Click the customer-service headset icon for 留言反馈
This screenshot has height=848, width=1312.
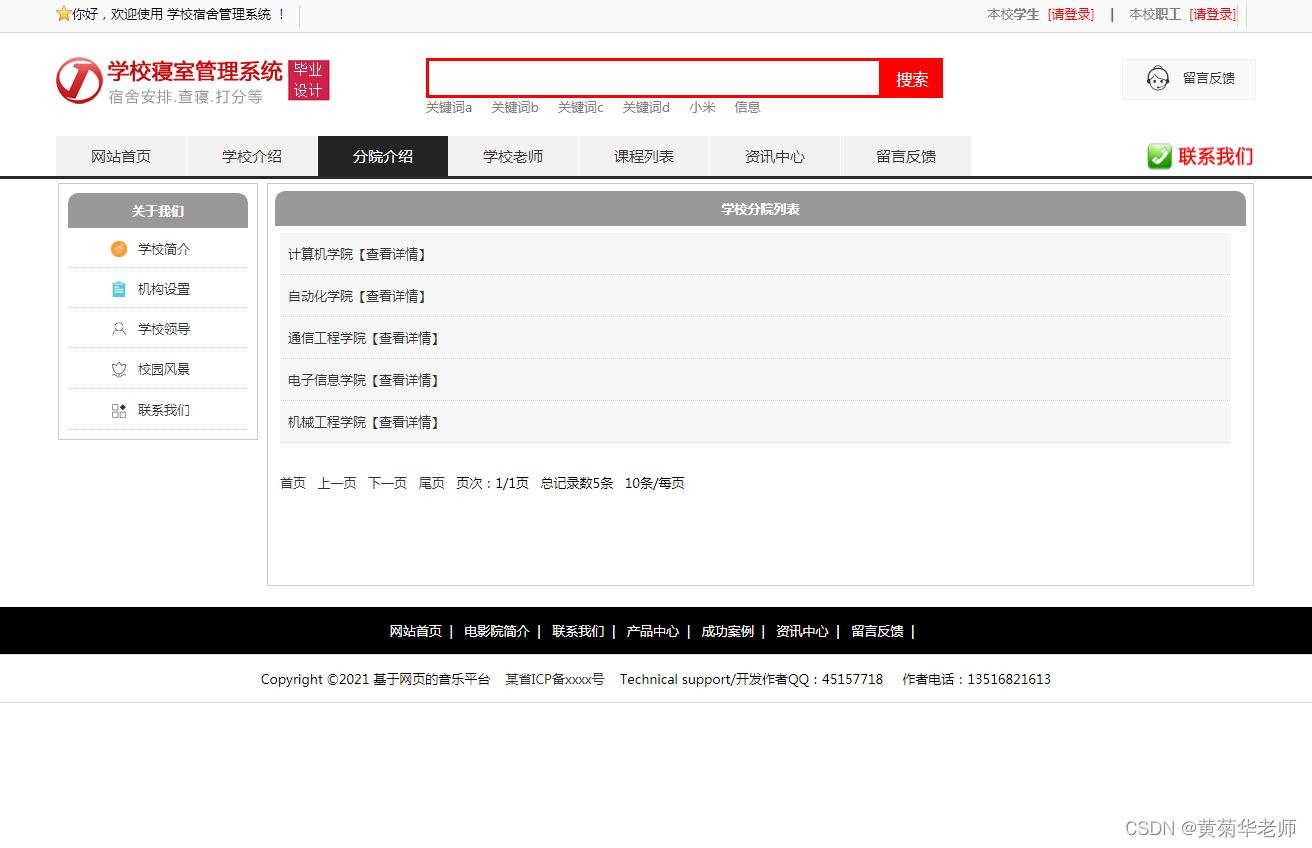pyautogui.click(x=1159, y=78)
